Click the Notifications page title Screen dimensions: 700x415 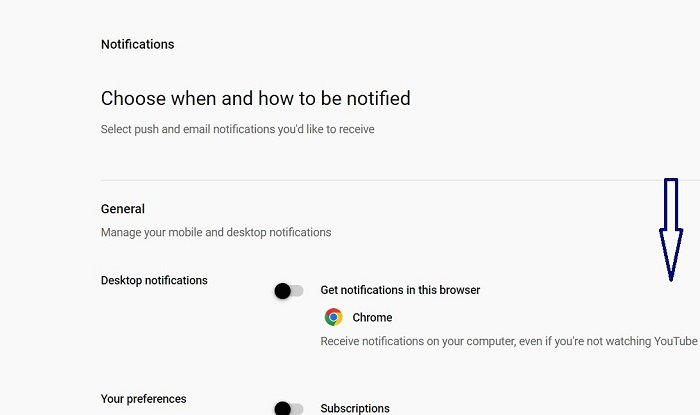(x=137, y=44)
